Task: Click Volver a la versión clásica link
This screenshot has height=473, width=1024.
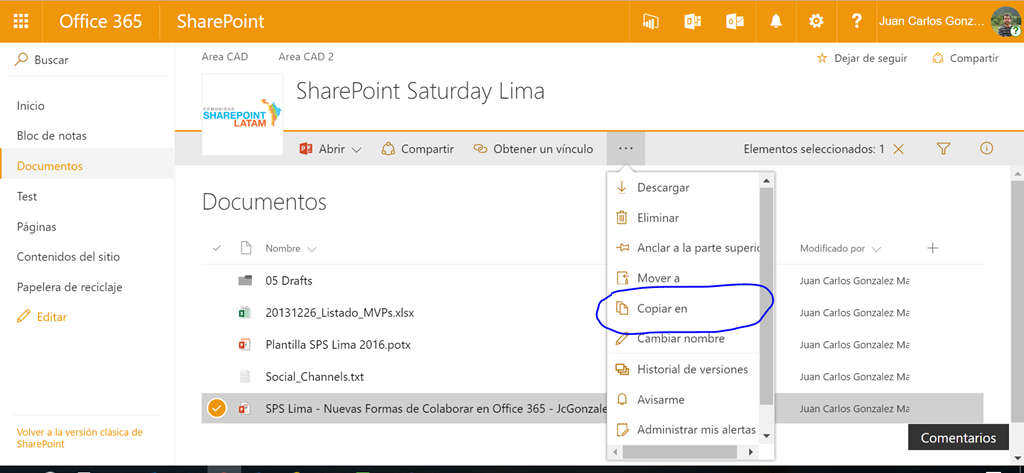Action: click(80, 438)
